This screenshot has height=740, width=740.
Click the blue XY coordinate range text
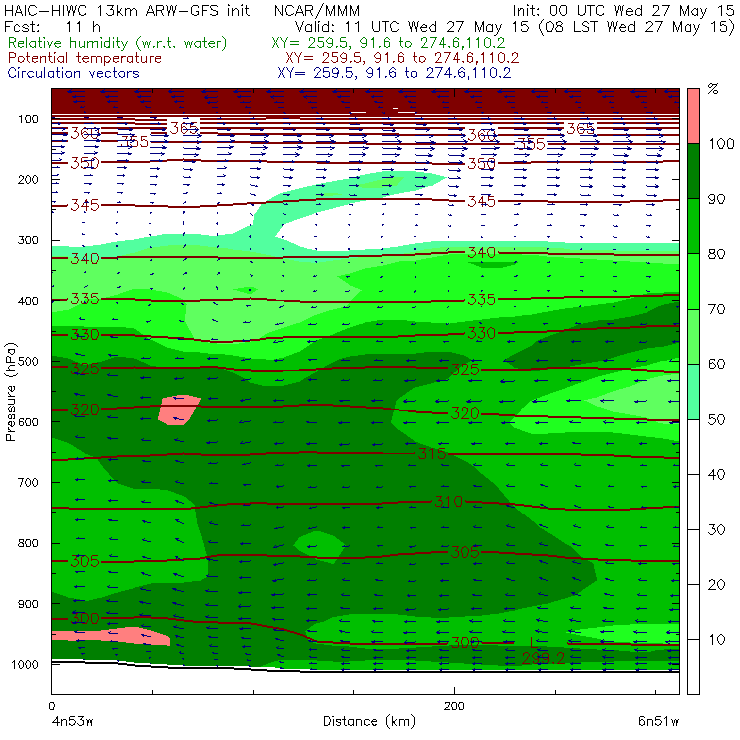point(394,73)
